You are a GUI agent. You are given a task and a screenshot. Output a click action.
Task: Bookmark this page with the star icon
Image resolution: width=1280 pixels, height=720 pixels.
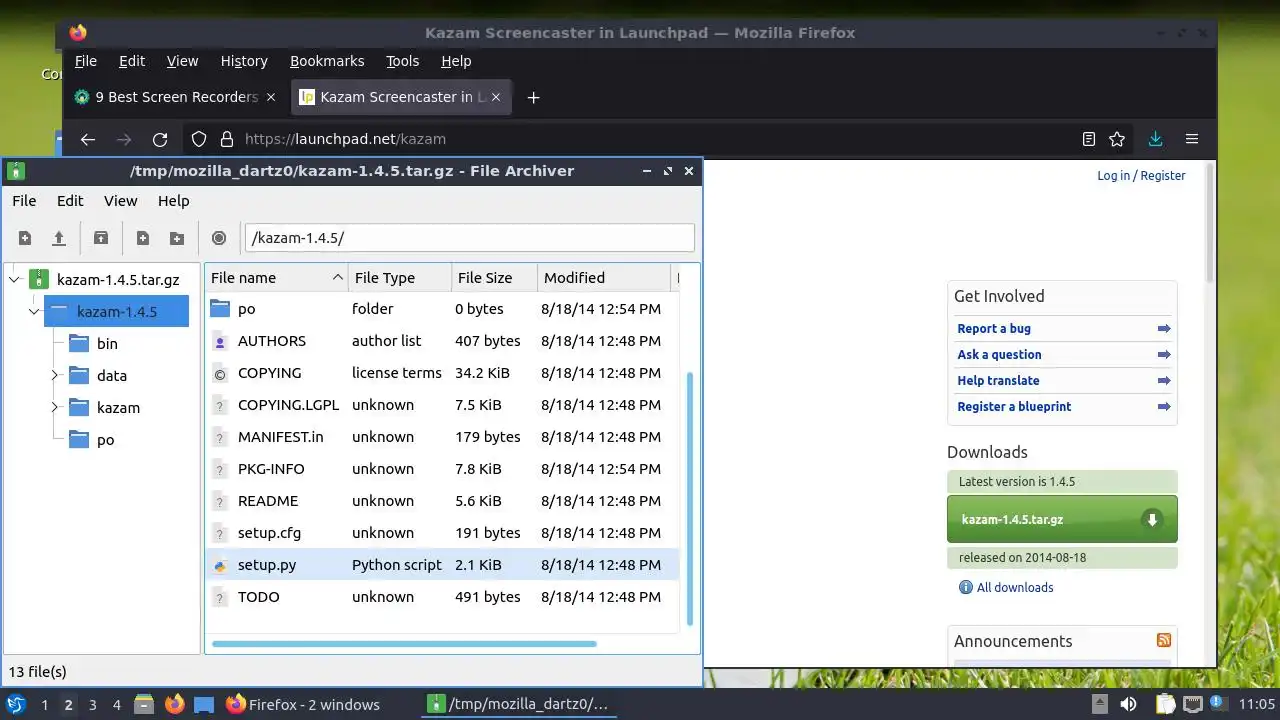tap(1117, 139)
